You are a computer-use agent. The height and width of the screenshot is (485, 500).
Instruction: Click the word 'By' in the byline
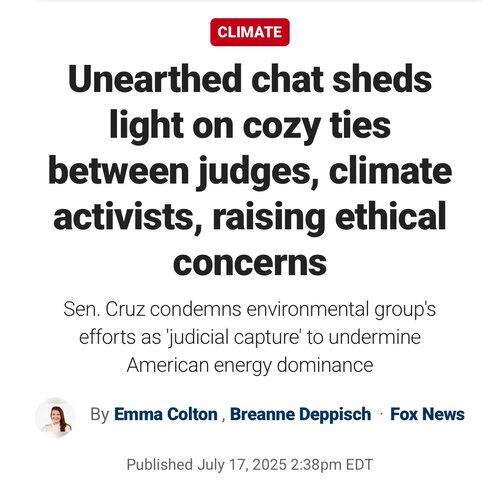pyautogui.click(x=99, y=415)
